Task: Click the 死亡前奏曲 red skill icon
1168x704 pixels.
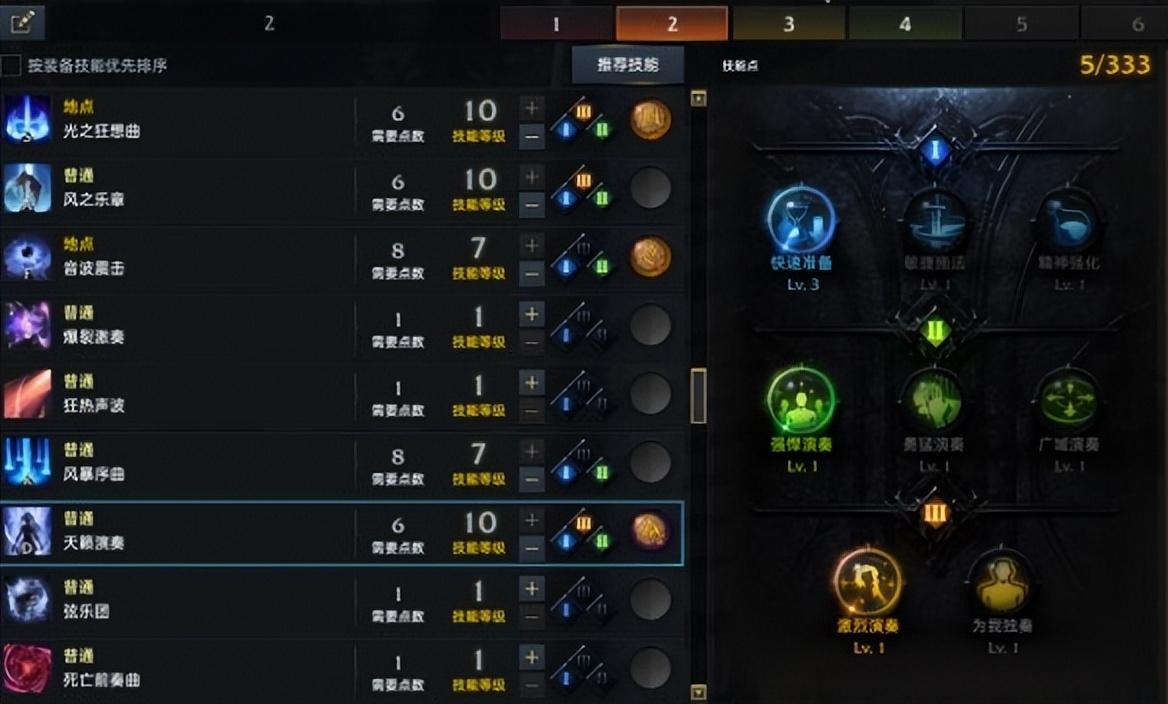Action: click(x=28, y=667)
